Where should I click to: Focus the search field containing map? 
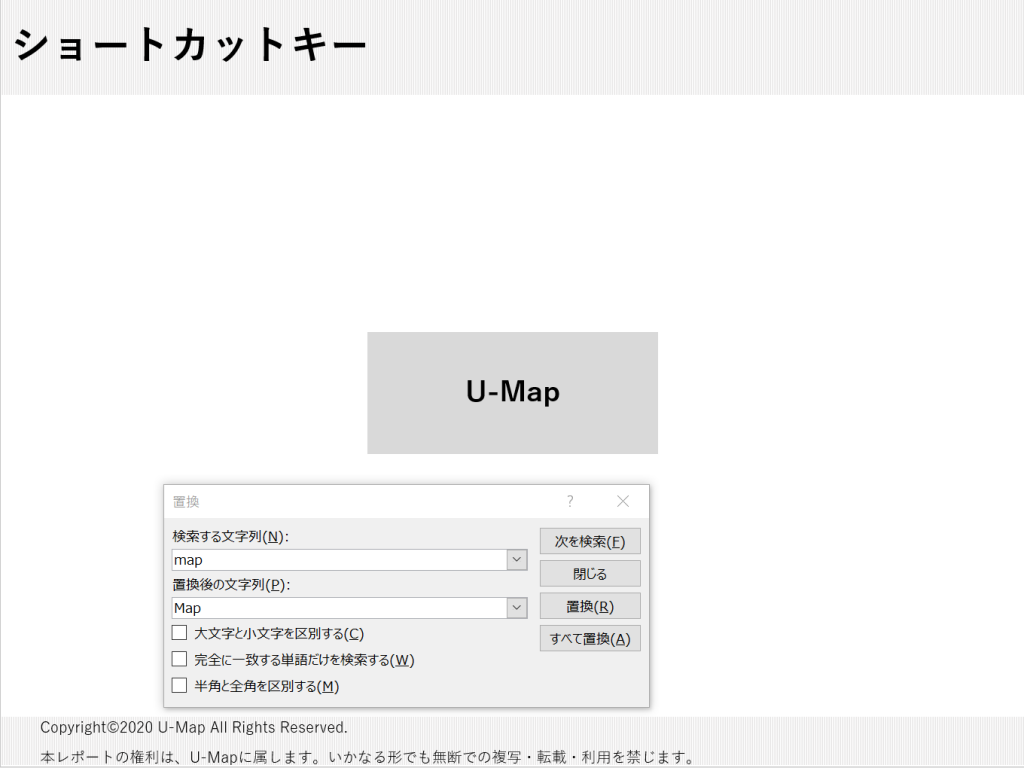[x=340, y=560]
